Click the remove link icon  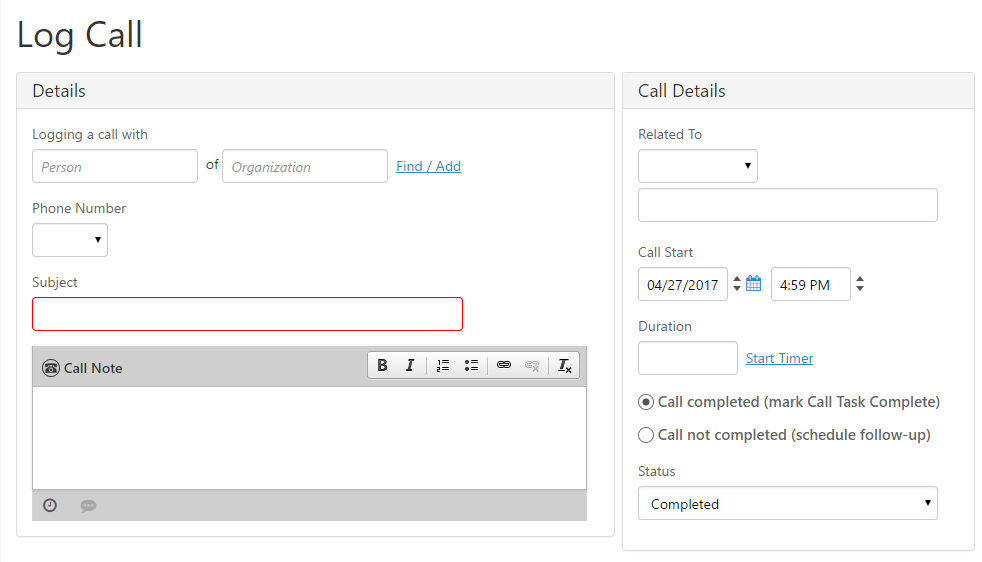(532, 365)
